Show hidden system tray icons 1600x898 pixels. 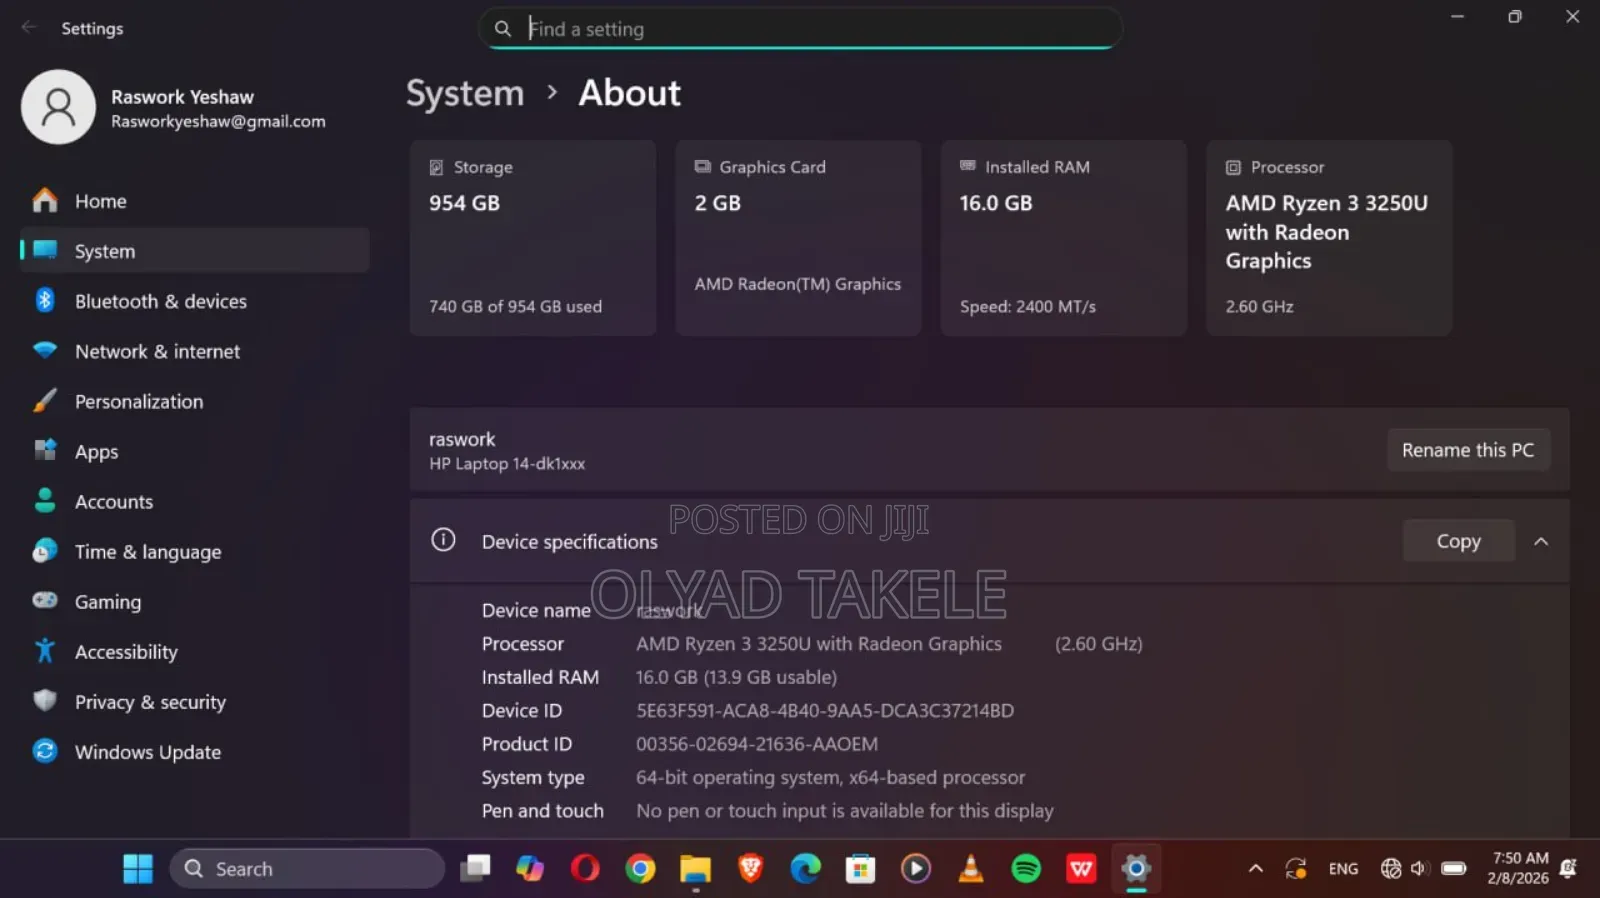[x=1256, y=868]
